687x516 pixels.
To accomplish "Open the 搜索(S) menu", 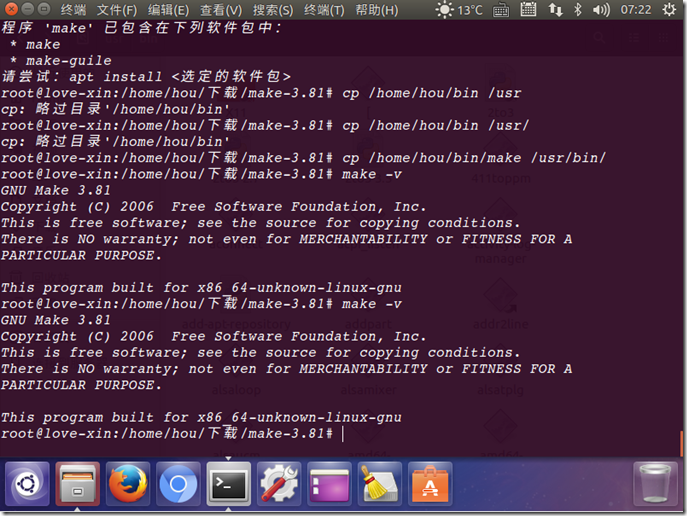I will (x=273, y=10).
